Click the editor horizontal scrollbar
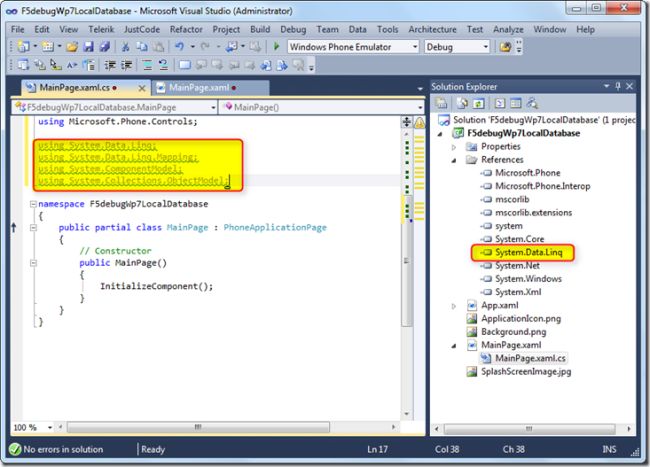The height and width of the screenshot is (467, 650). [x=198, y=427]
